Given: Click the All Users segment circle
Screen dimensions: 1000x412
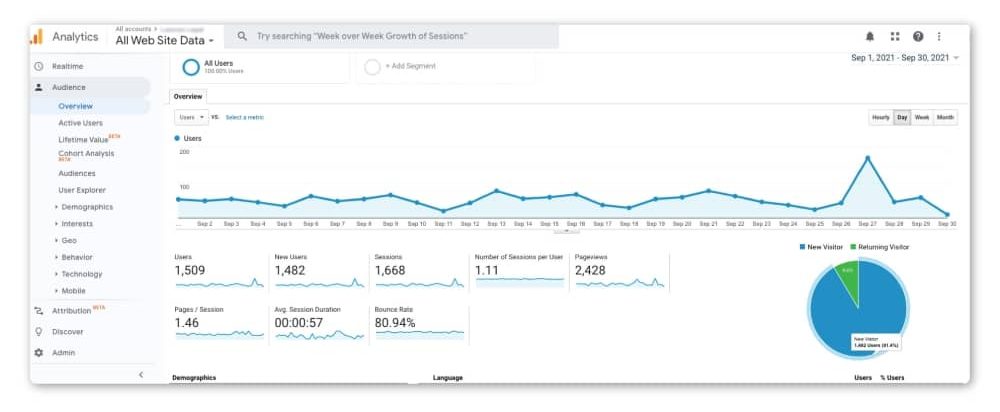Looking at the screenshot, I should (x=191, y=67).
